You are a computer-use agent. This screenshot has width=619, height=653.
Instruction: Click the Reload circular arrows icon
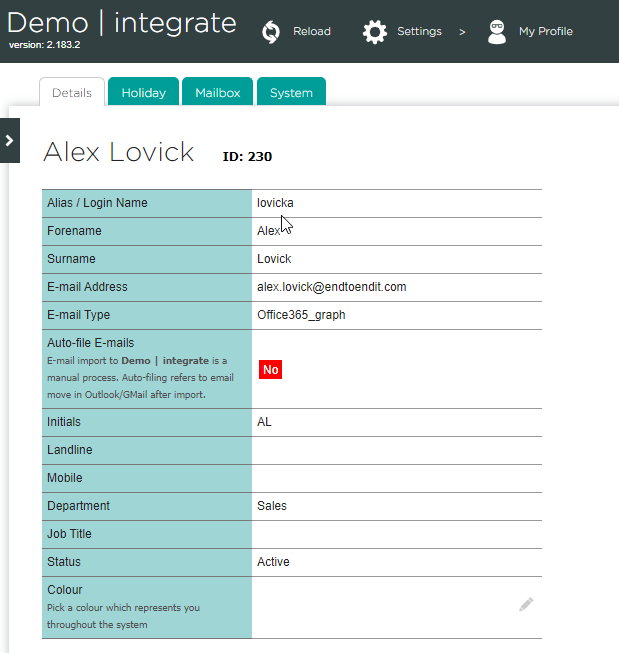tap(270, 32)
